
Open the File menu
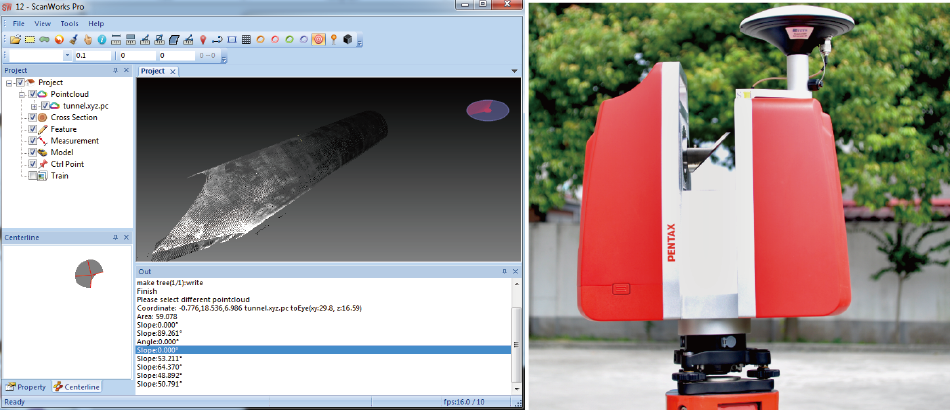coord(19,24)
